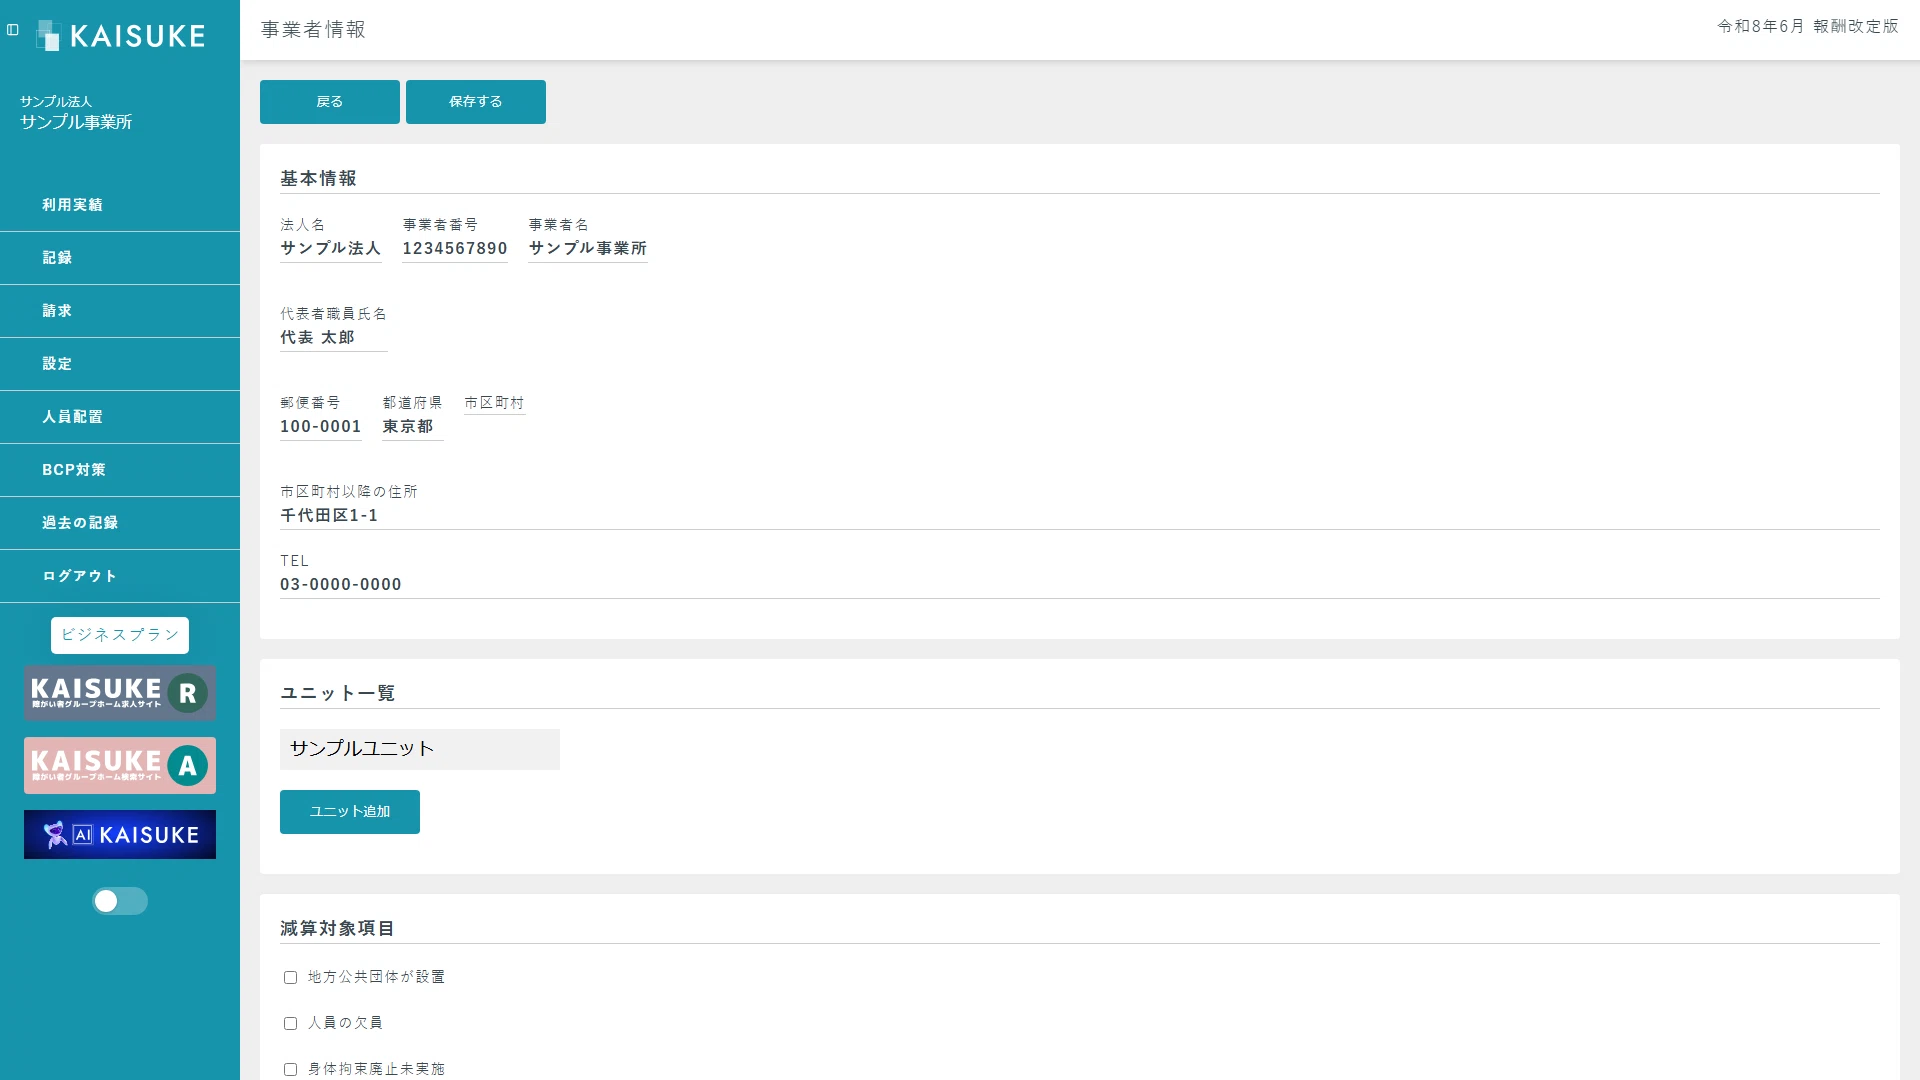Collapse sidebar using top-left panel icon
Viewport: 1920px width, 1080px height.
(x=13, y=30)
